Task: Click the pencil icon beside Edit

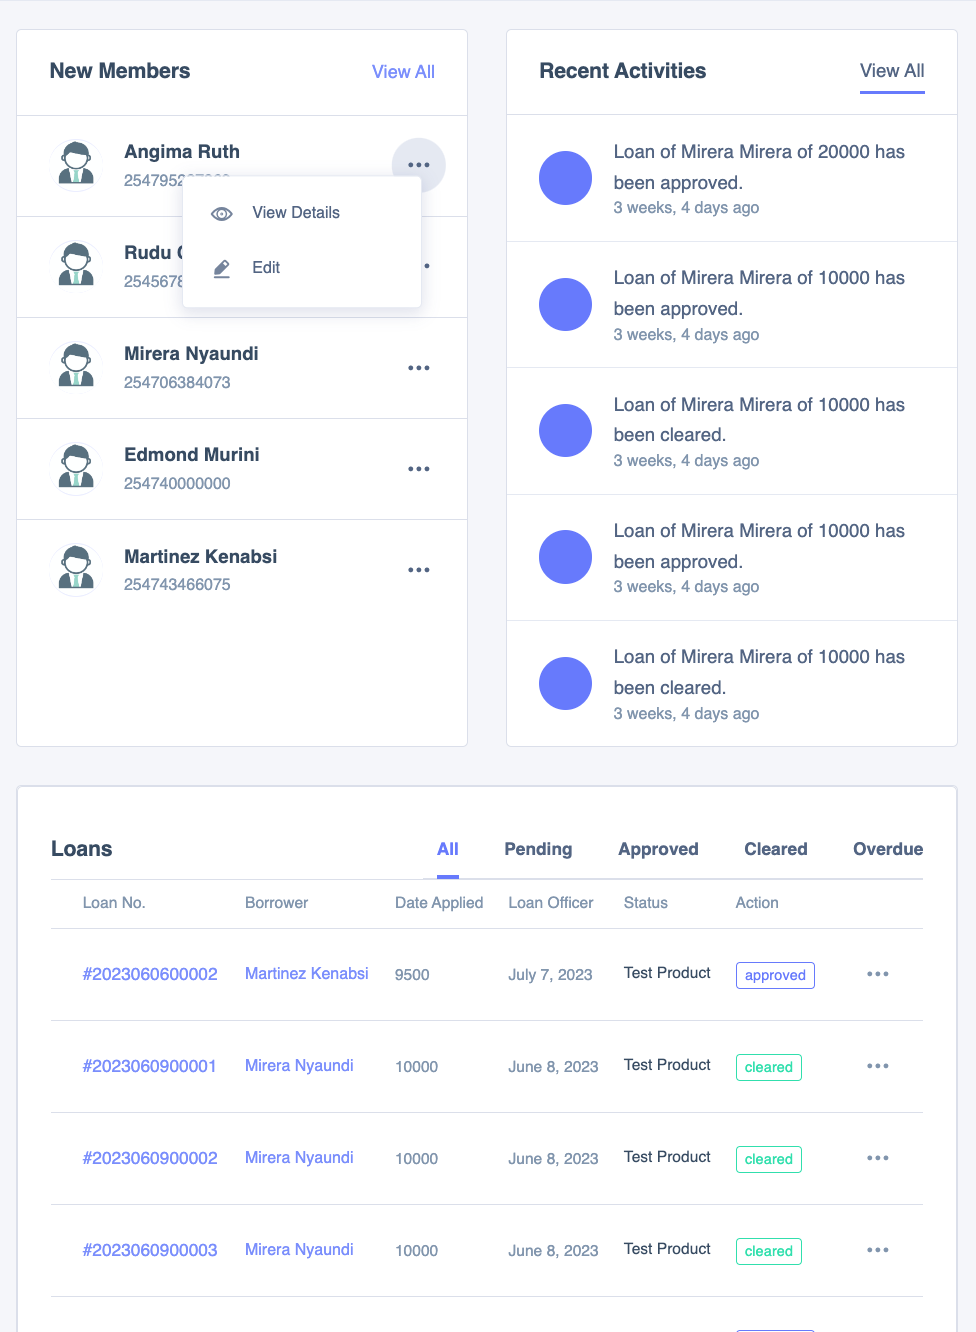Action: point(222,268)
